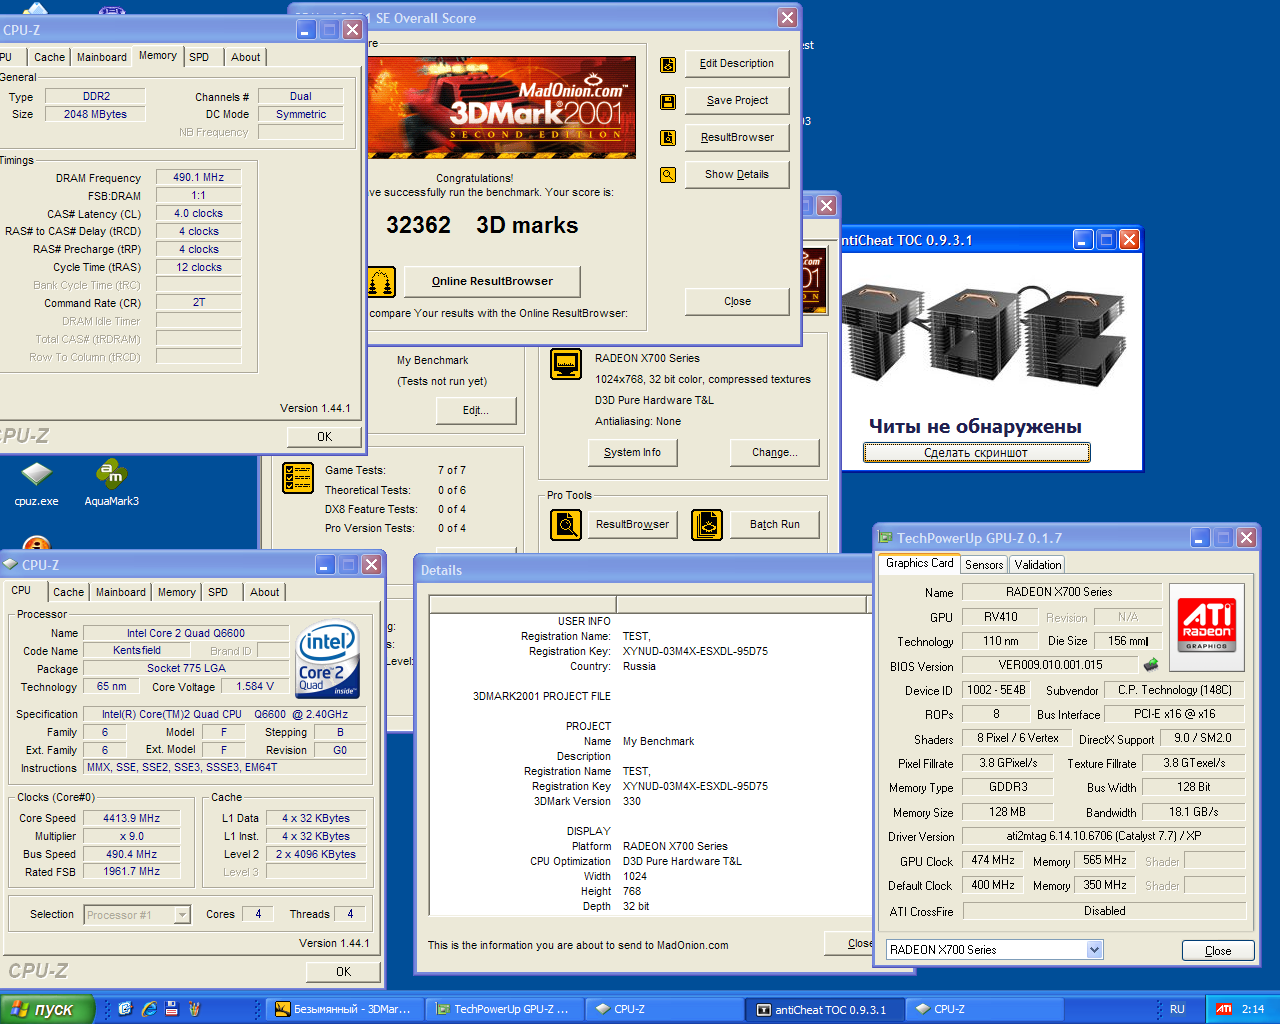1280x1024 pixels.
Task: Click the DRAM Frequency value field
Action: click(199, 178)
